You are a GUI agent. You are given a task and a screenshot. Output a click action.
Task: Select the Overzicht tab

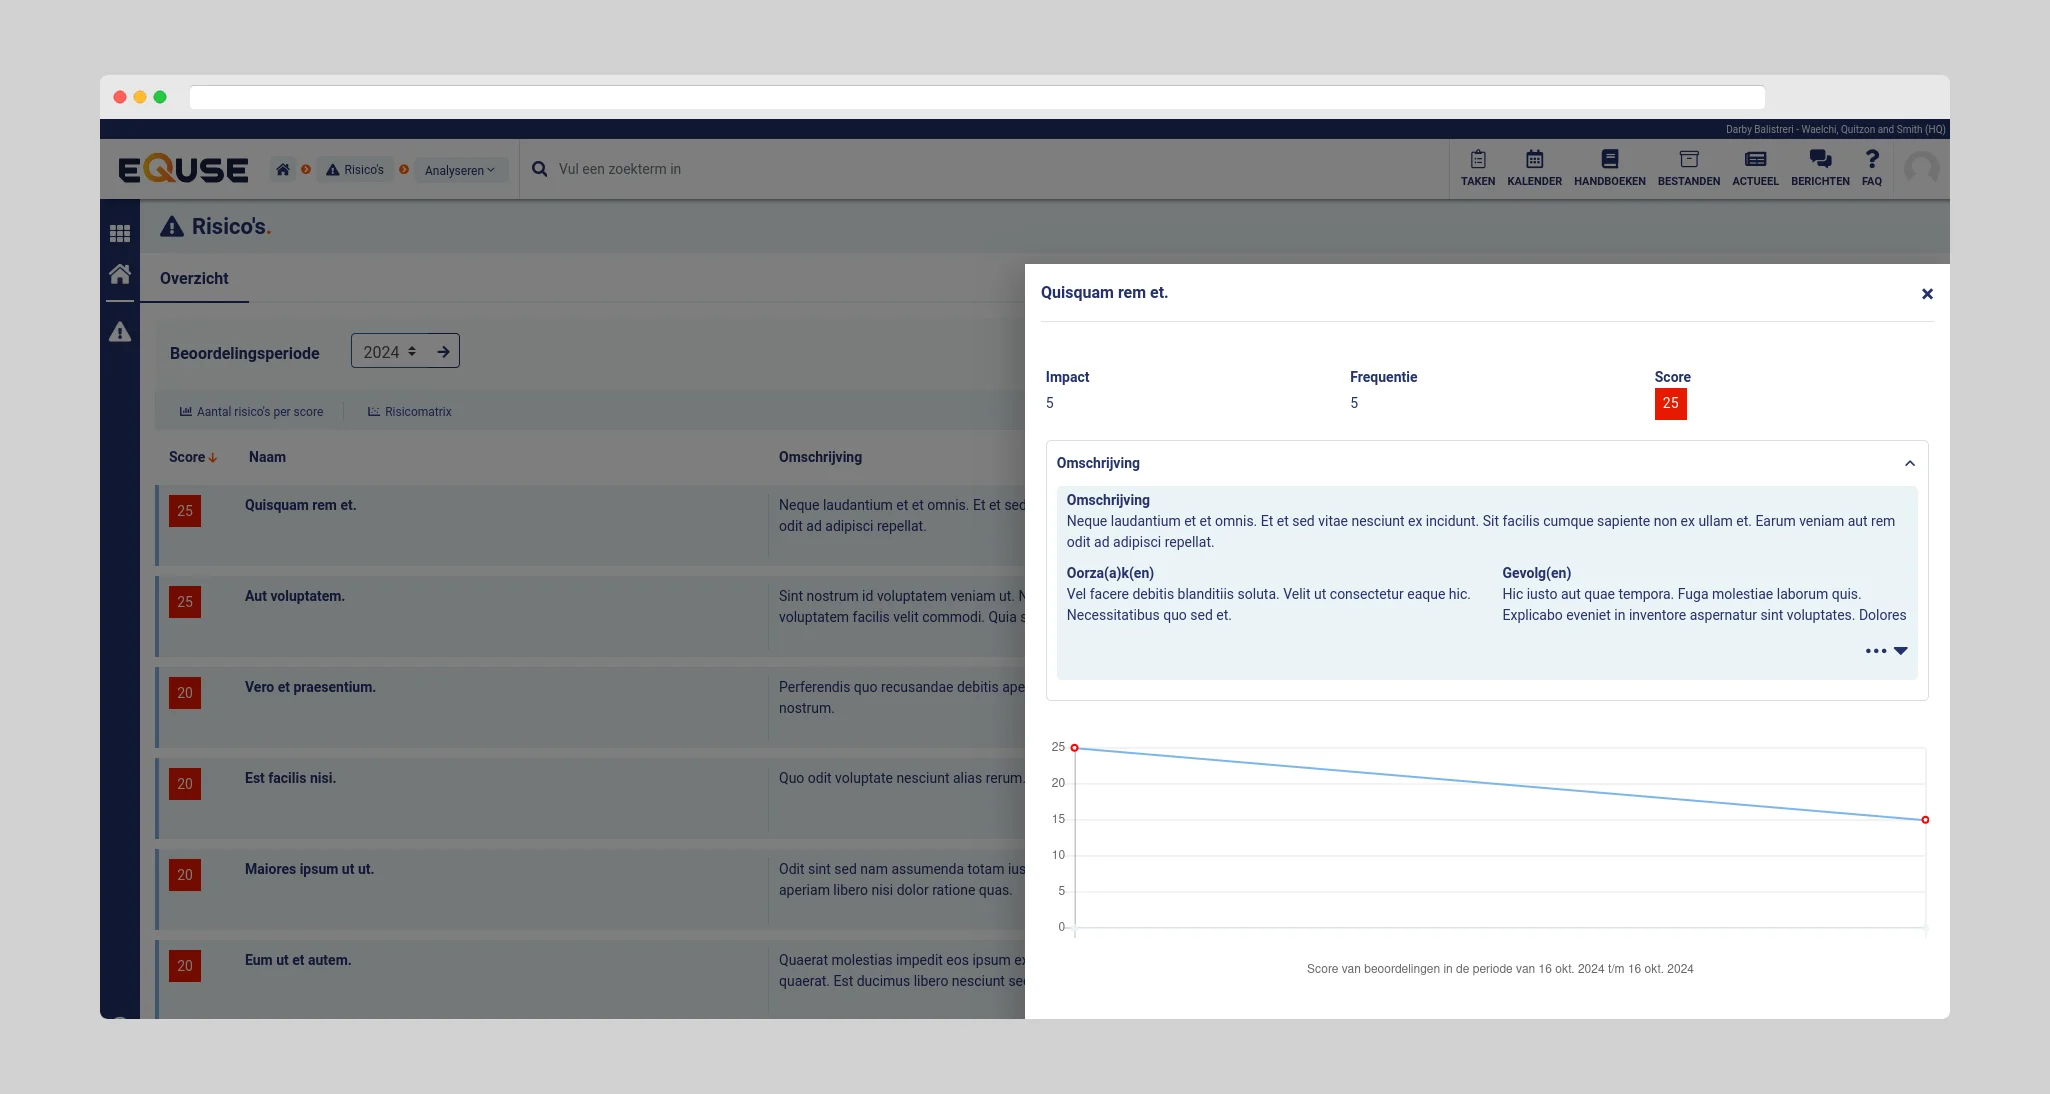pos(194,278)
